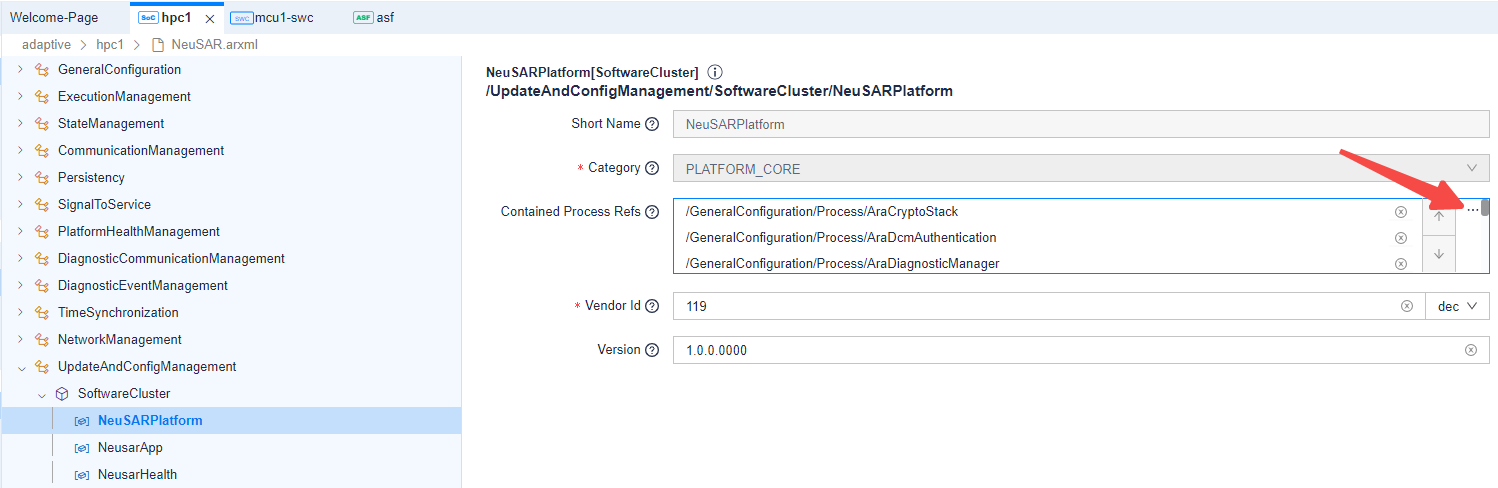
Task: Click help icon beside Contained Process Refs
Action: click(652, 212)
